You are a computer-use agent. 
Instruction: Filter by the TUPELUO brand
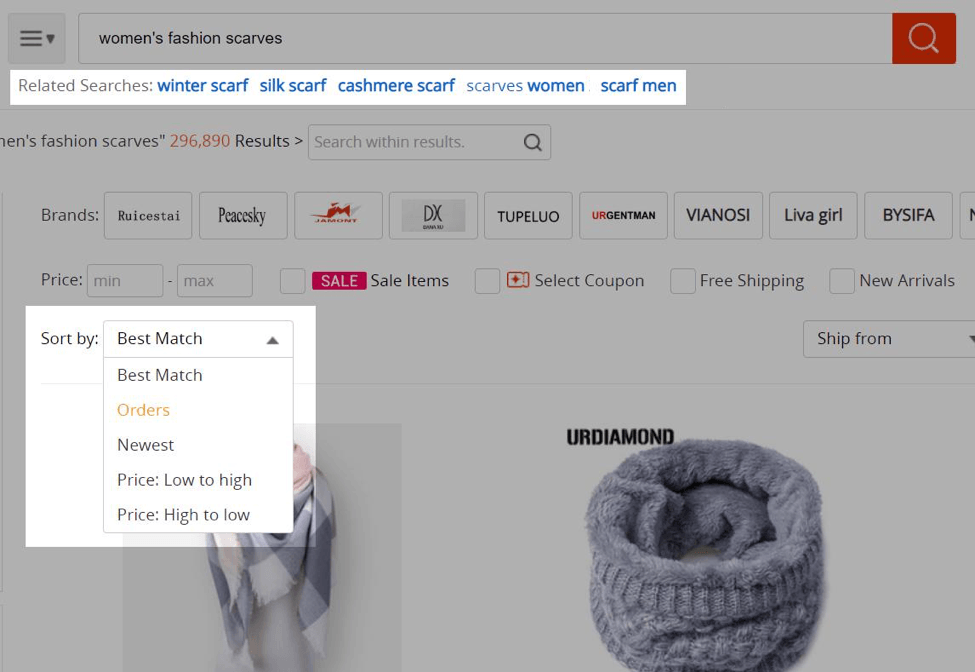pyautogui.click(x=529, y=215)
